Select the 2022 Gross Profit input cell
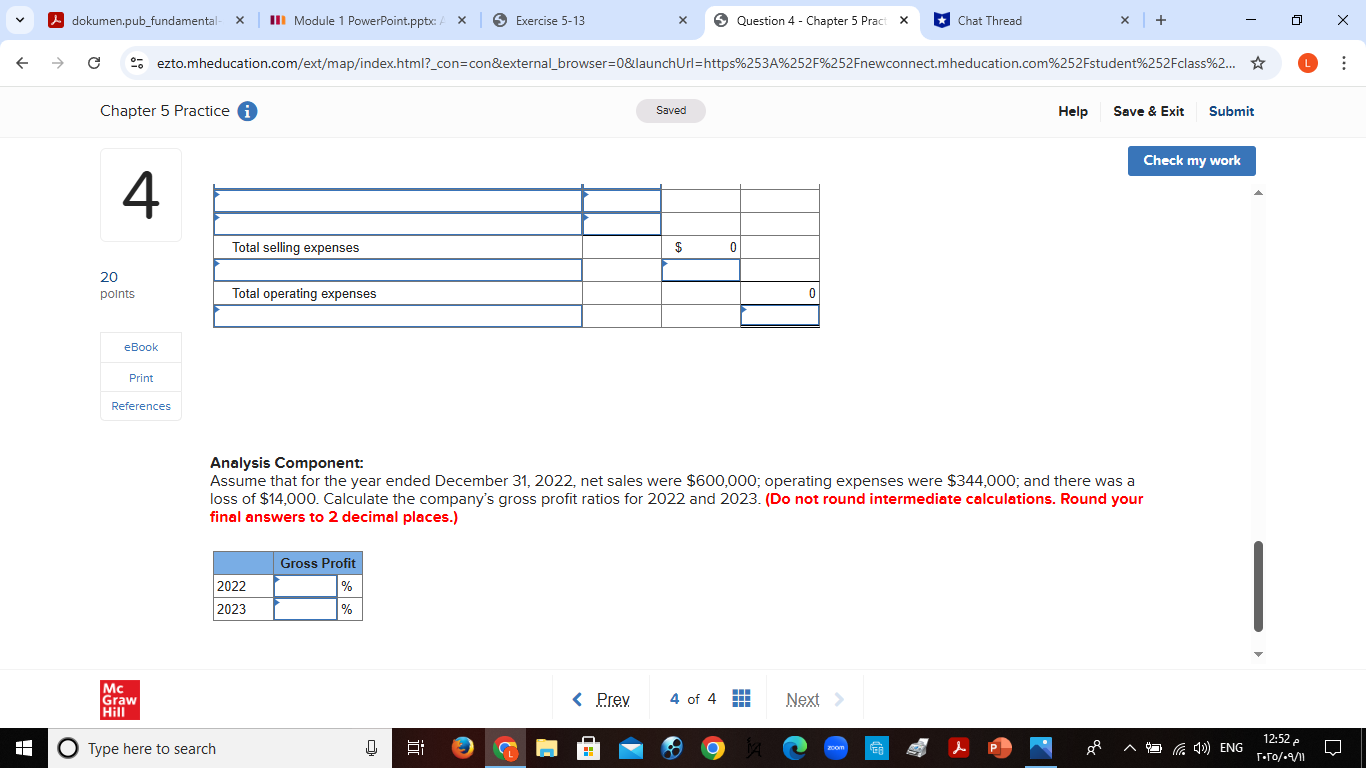This screenshot has height=768, width=1366. (x=305, y=586)
